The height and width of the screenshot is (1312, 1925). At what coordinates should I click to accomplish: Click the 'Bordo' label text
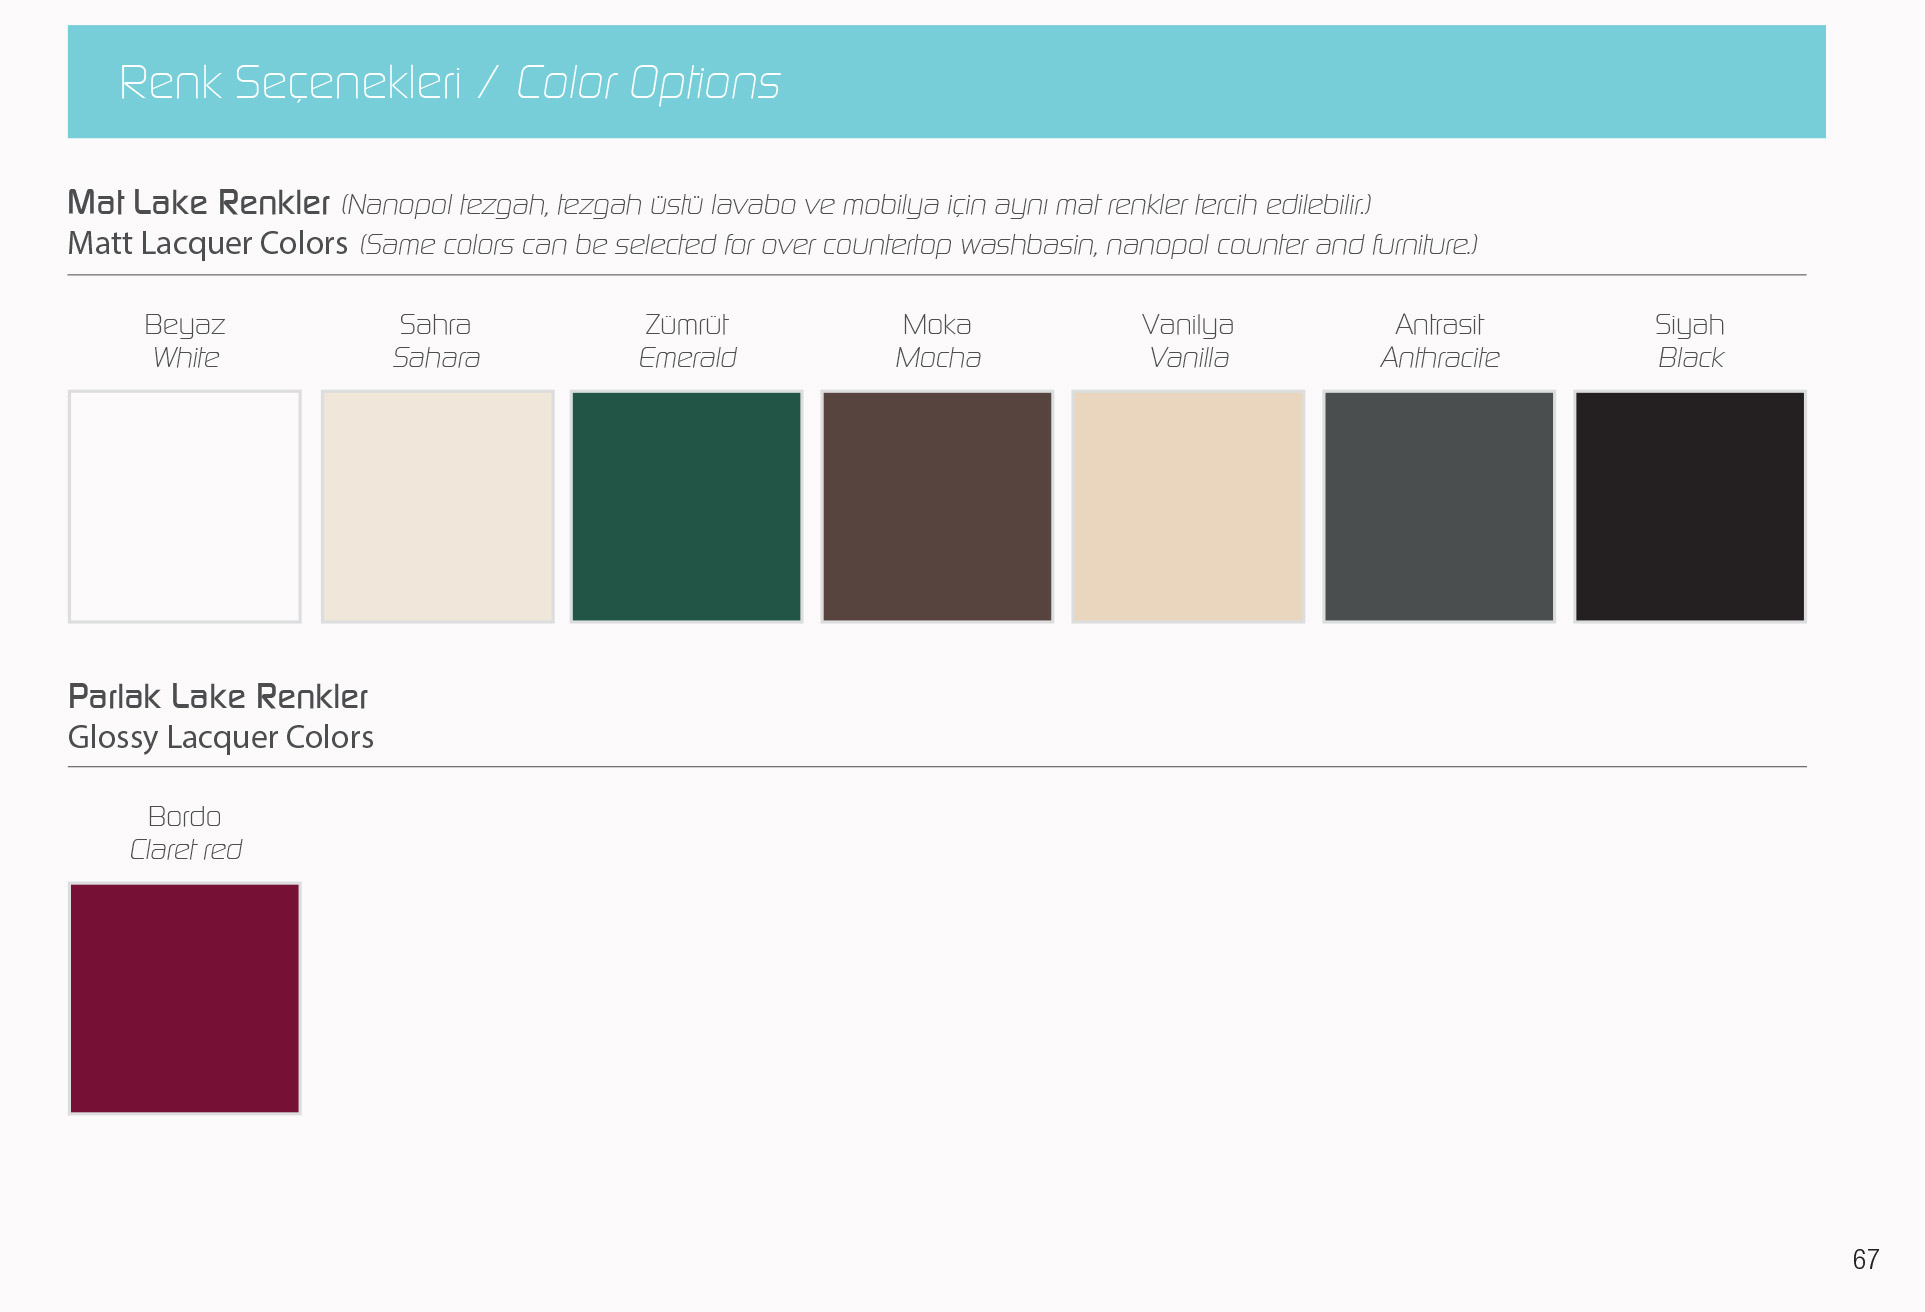coord(185,816)
